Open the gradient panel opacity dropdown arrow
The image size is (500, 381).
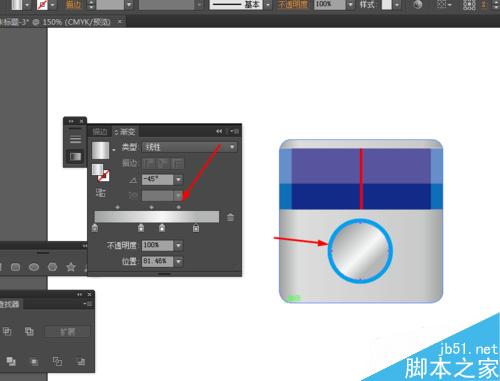179,246
